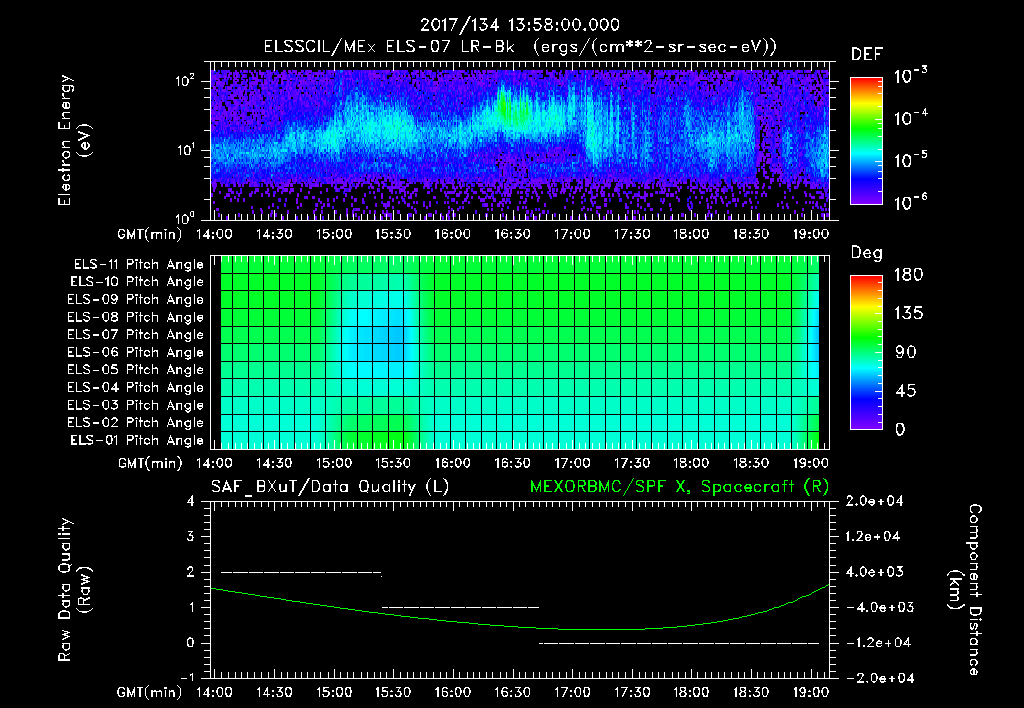Click the ELS-08 Pitch Angle row label
Viewport: 1024px width, 708px height.
(136, 317)
